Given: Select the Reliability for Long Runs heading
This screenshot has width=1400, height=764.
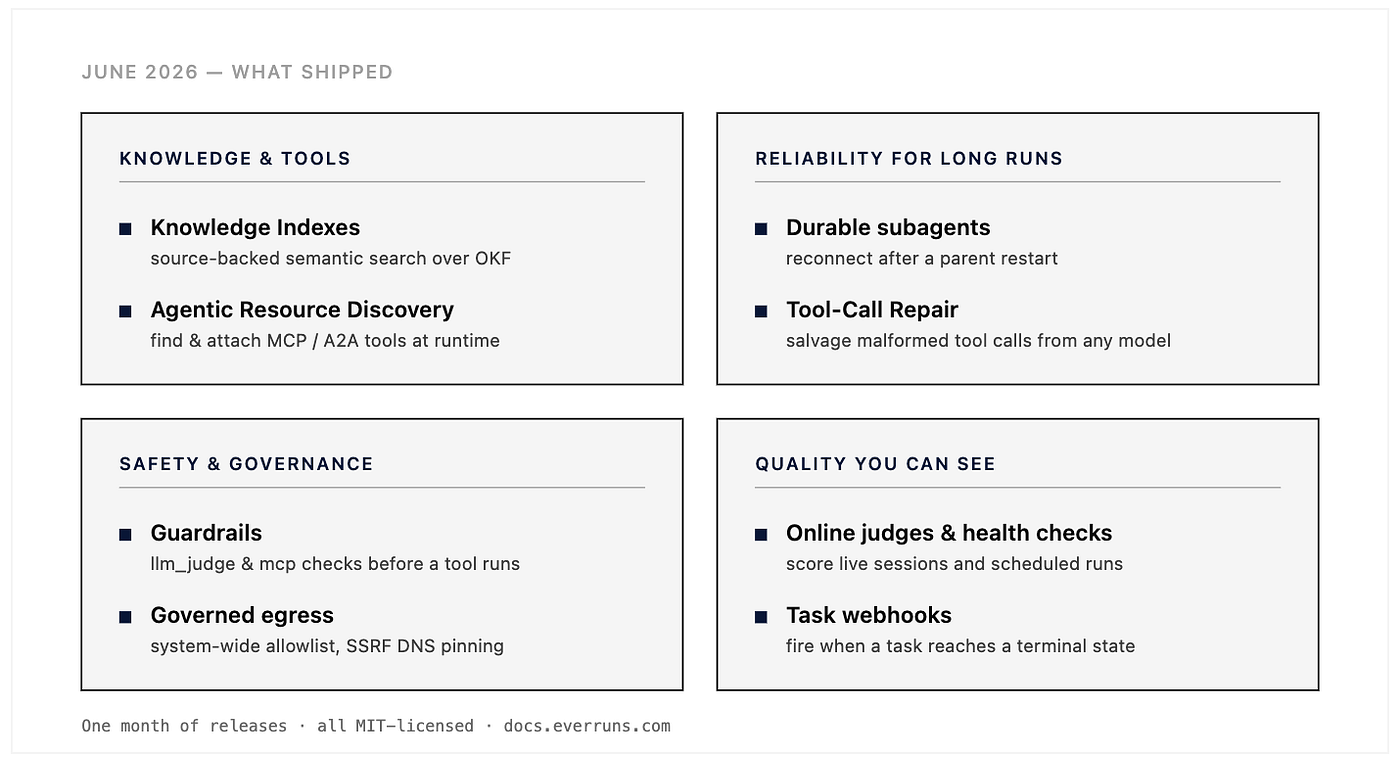Looking at the screenshot, I should (x=909, y=158).
